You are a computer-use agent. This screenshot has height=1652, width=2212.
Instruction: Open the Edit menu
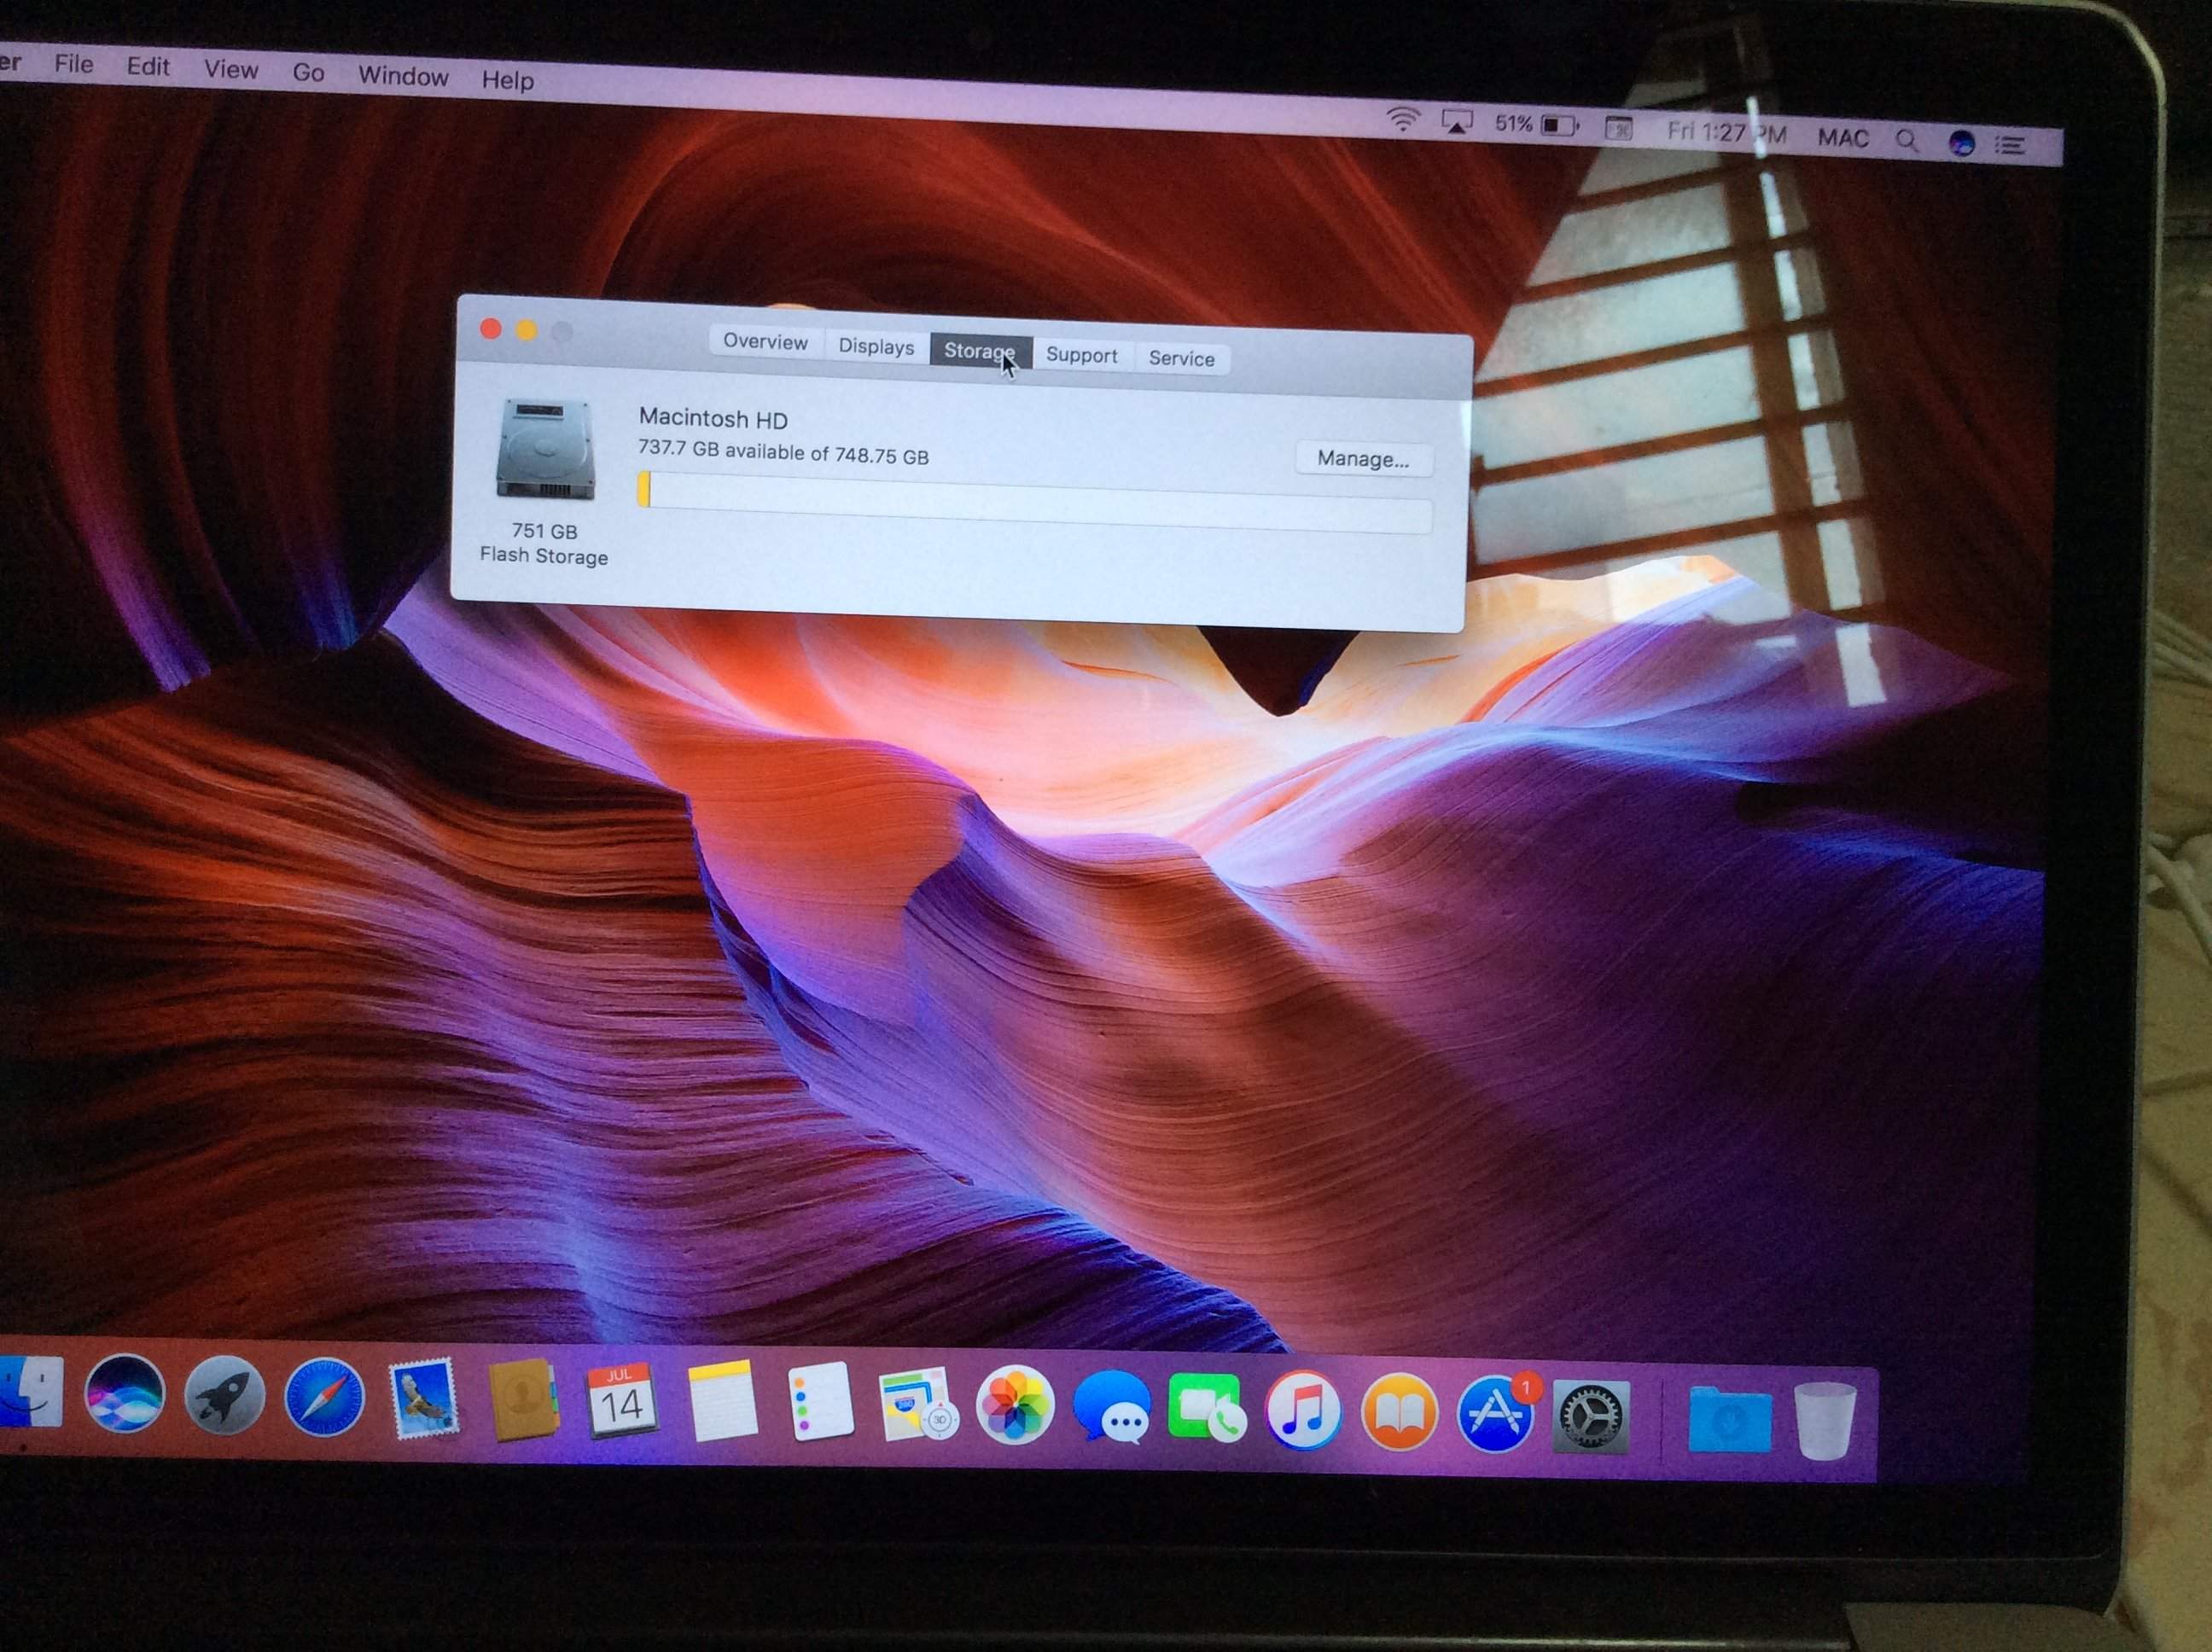[148, 67]
